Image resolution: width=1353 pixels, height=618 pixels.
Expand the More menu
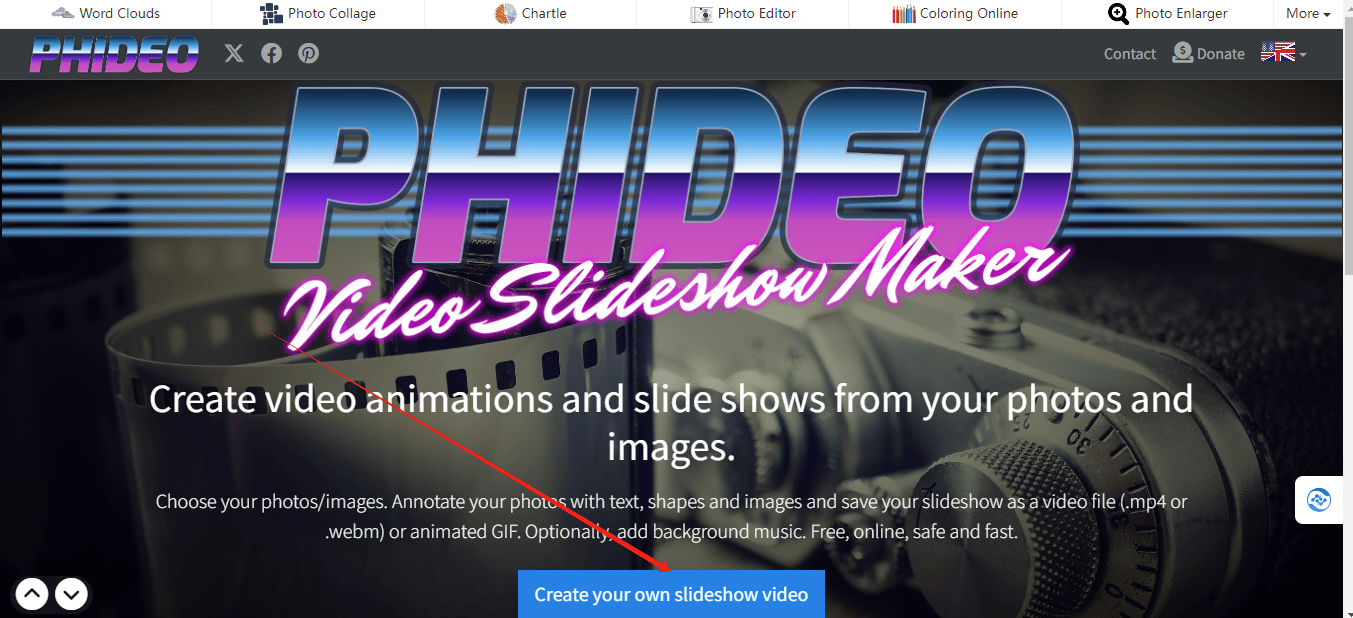pos(1307,13)
